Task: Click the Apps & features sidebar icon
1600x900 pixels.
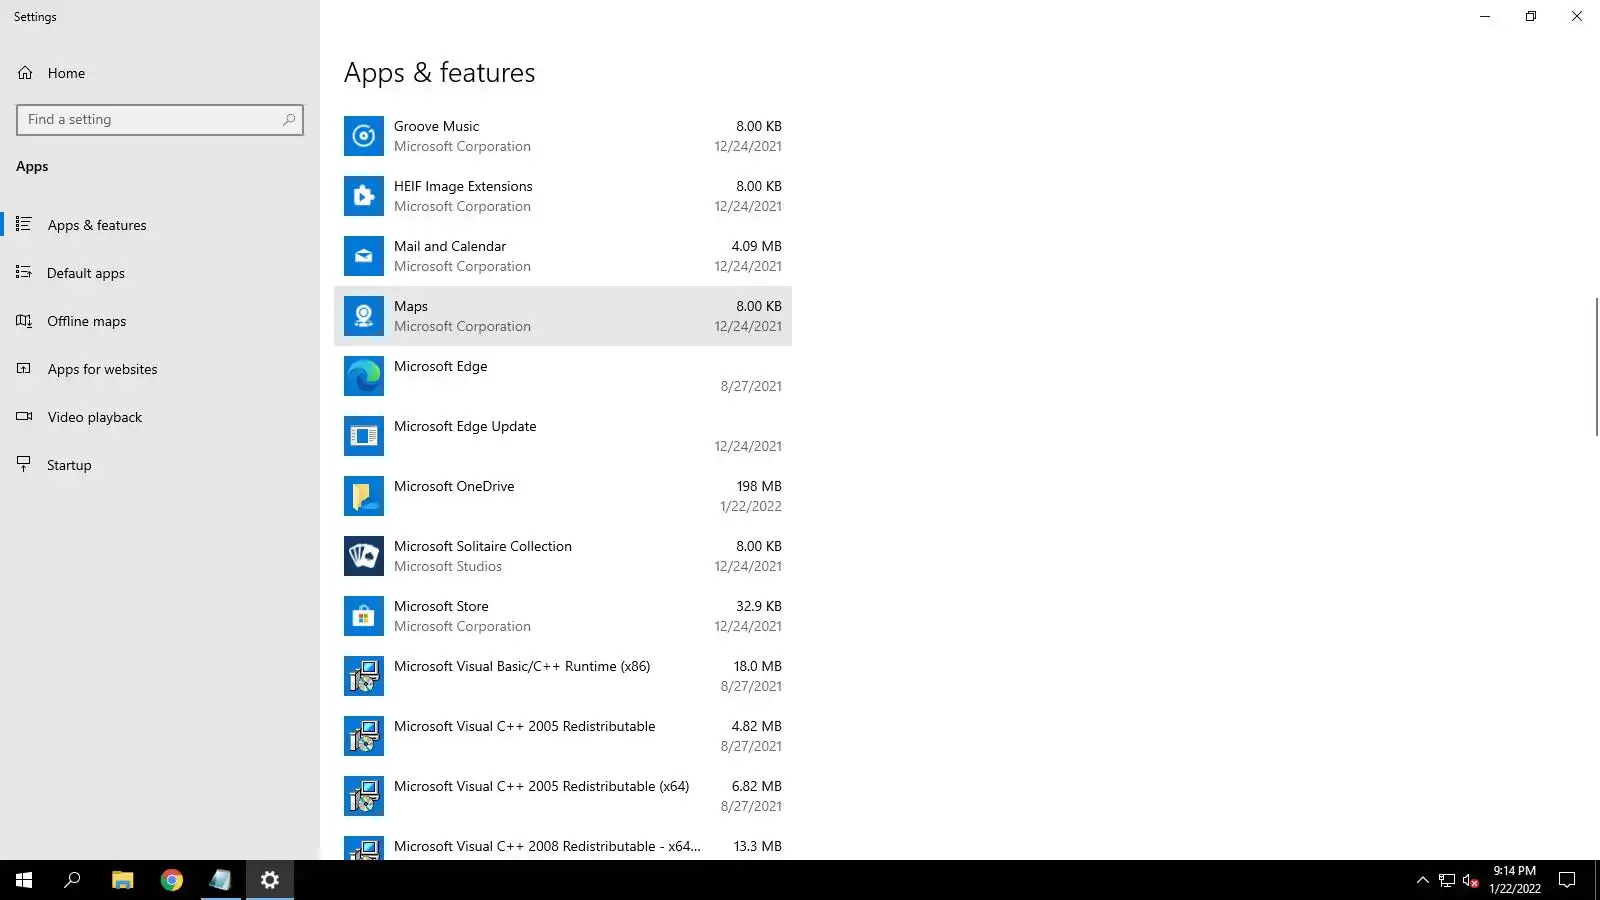Action: pos(24,224)
